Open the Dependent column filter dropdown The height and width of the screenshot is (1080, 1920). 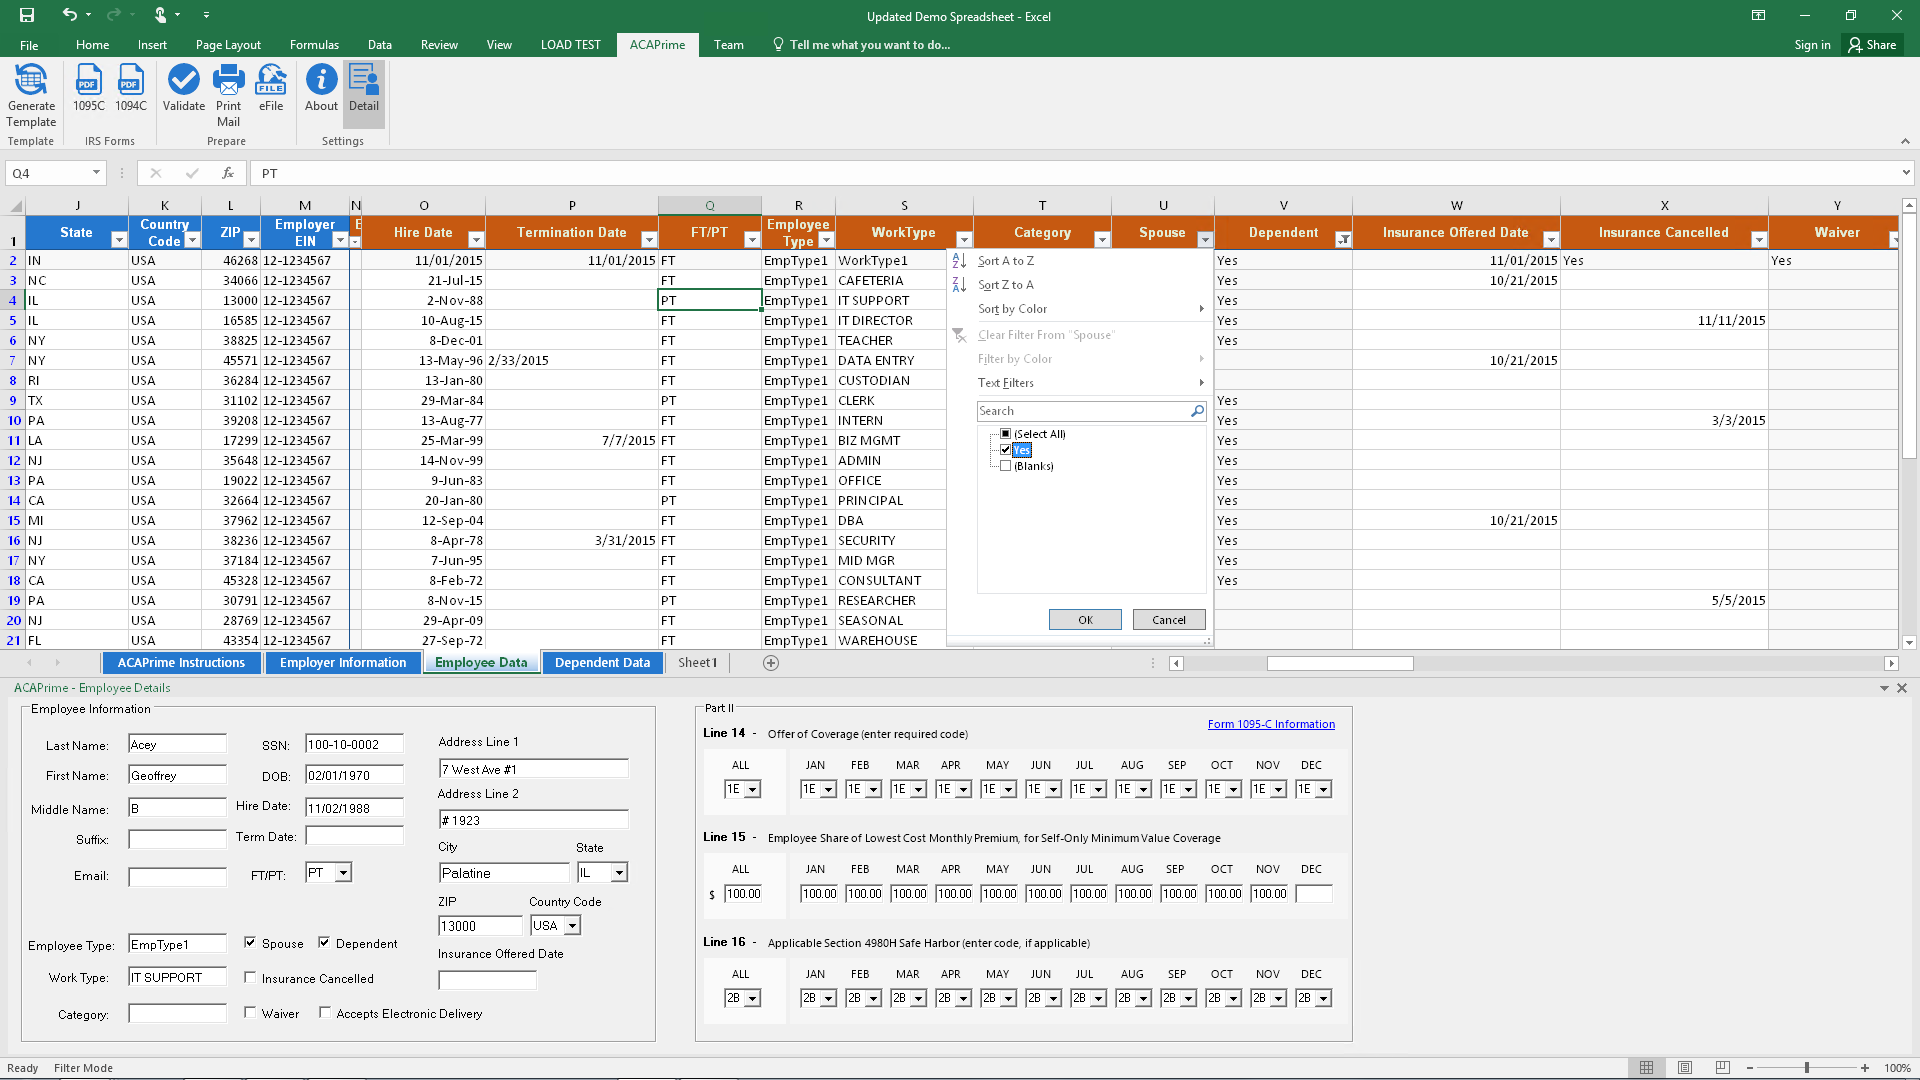coord(1343,240)
